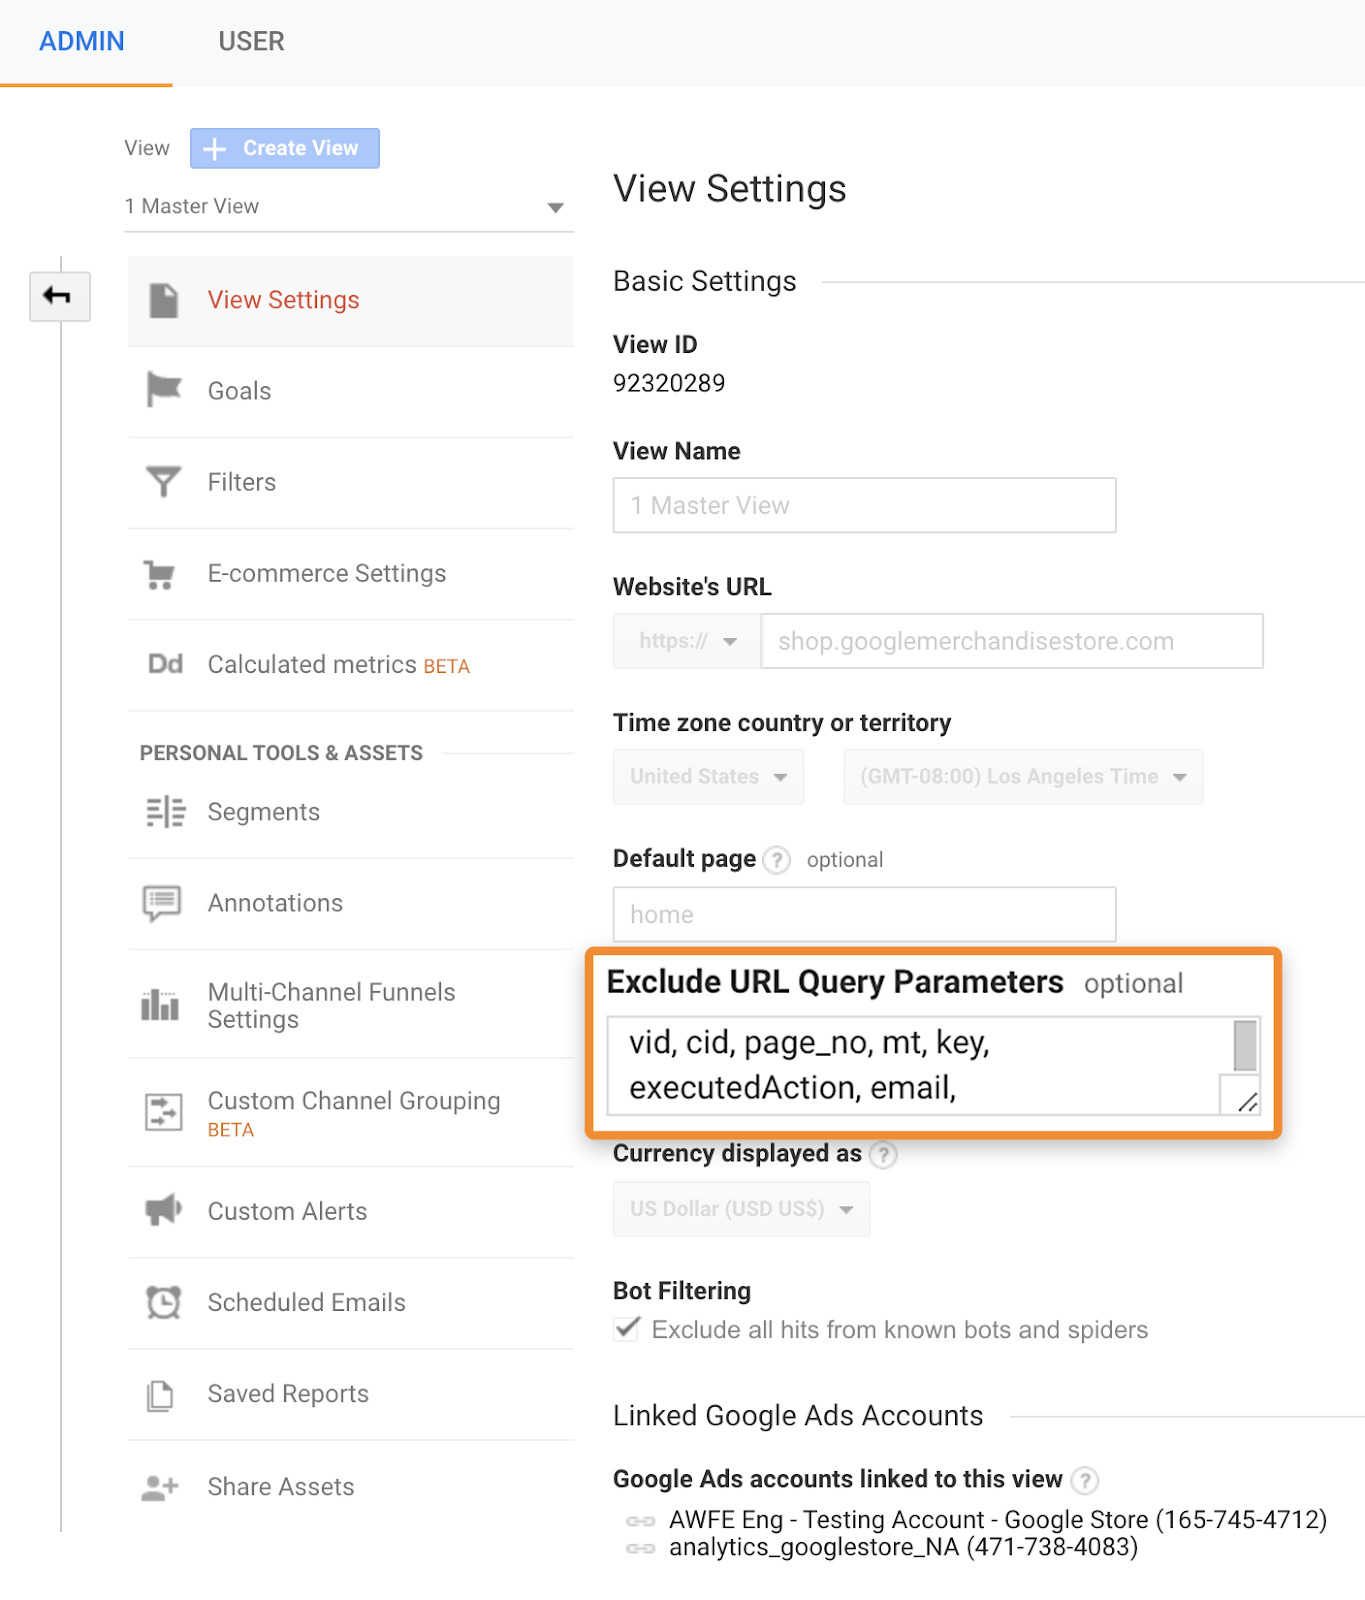1365x1600 pixels.
Task: Switch to the USER tab
Action: pos(251,42)
